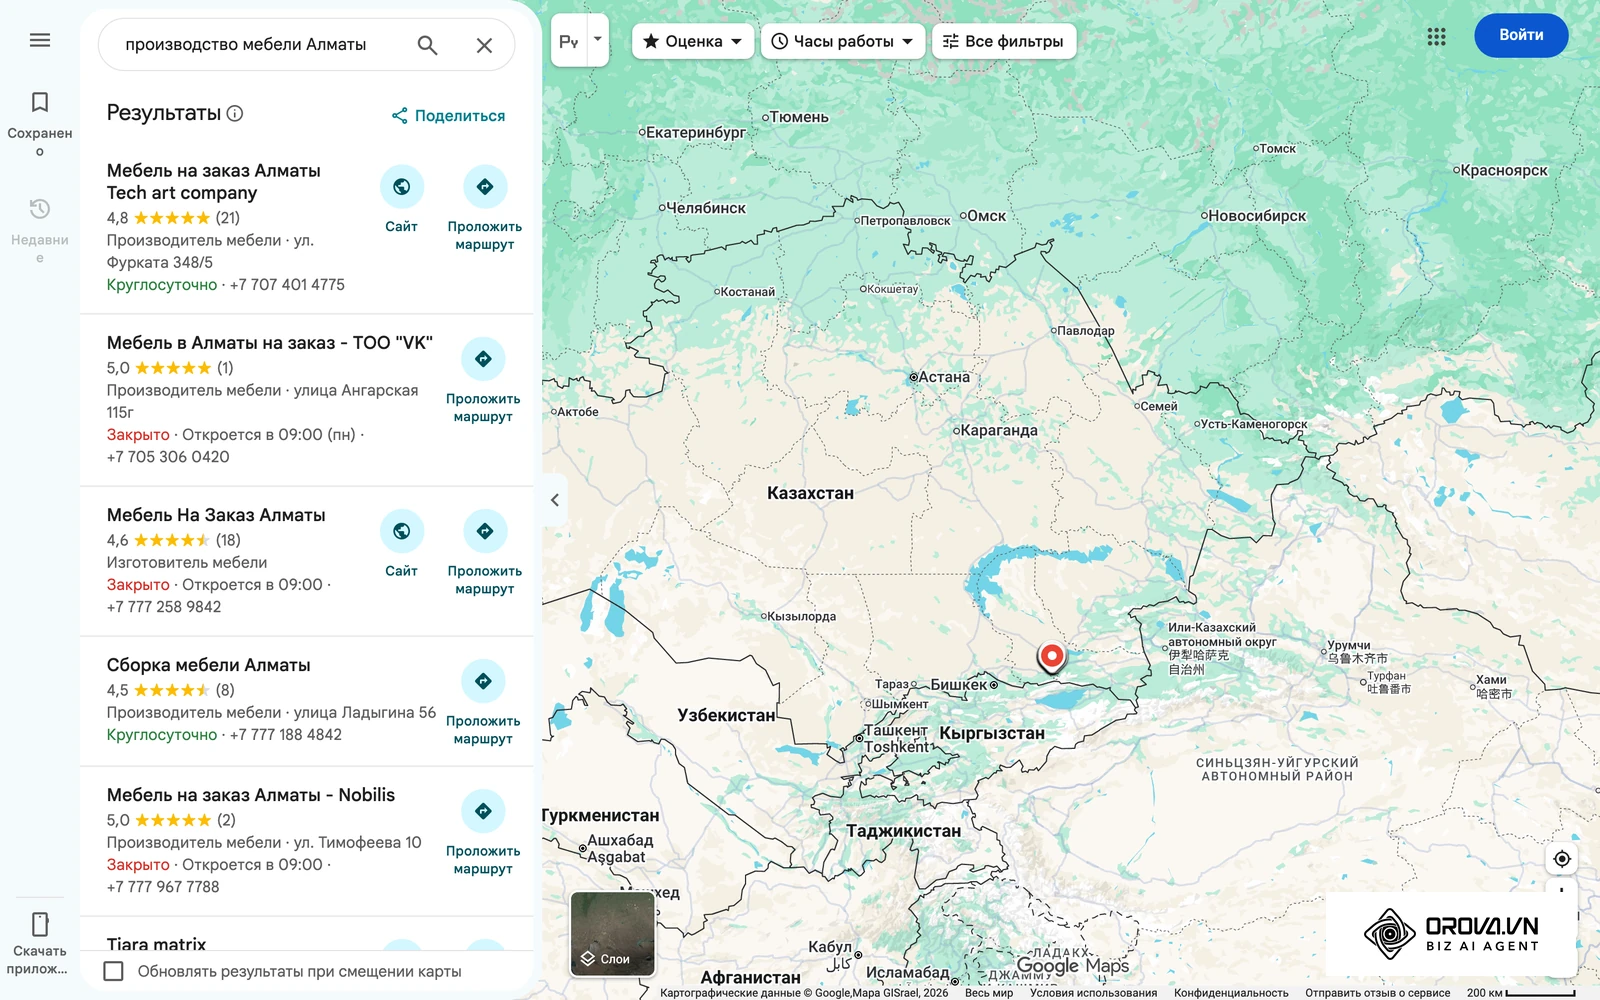The width and height of the screenshot is (1600, 1000).
Task: Click the Войти sign-in button
Action: coord(1521,35)
